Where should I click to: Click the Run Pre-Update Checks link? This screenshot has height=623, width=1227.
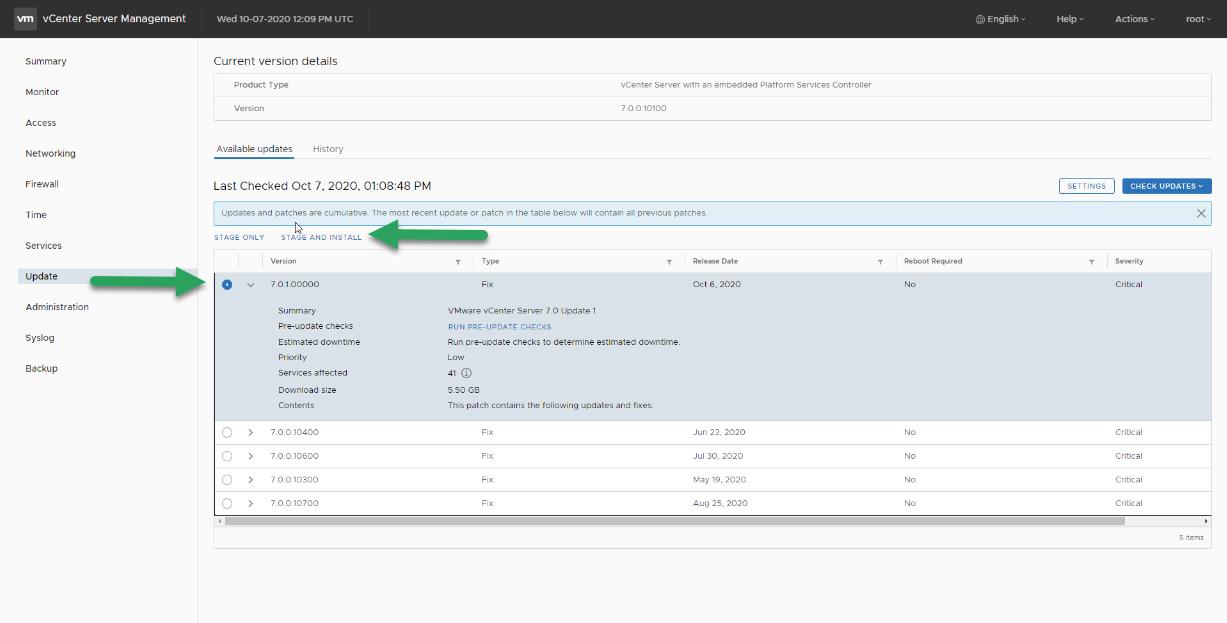[499, 327]
